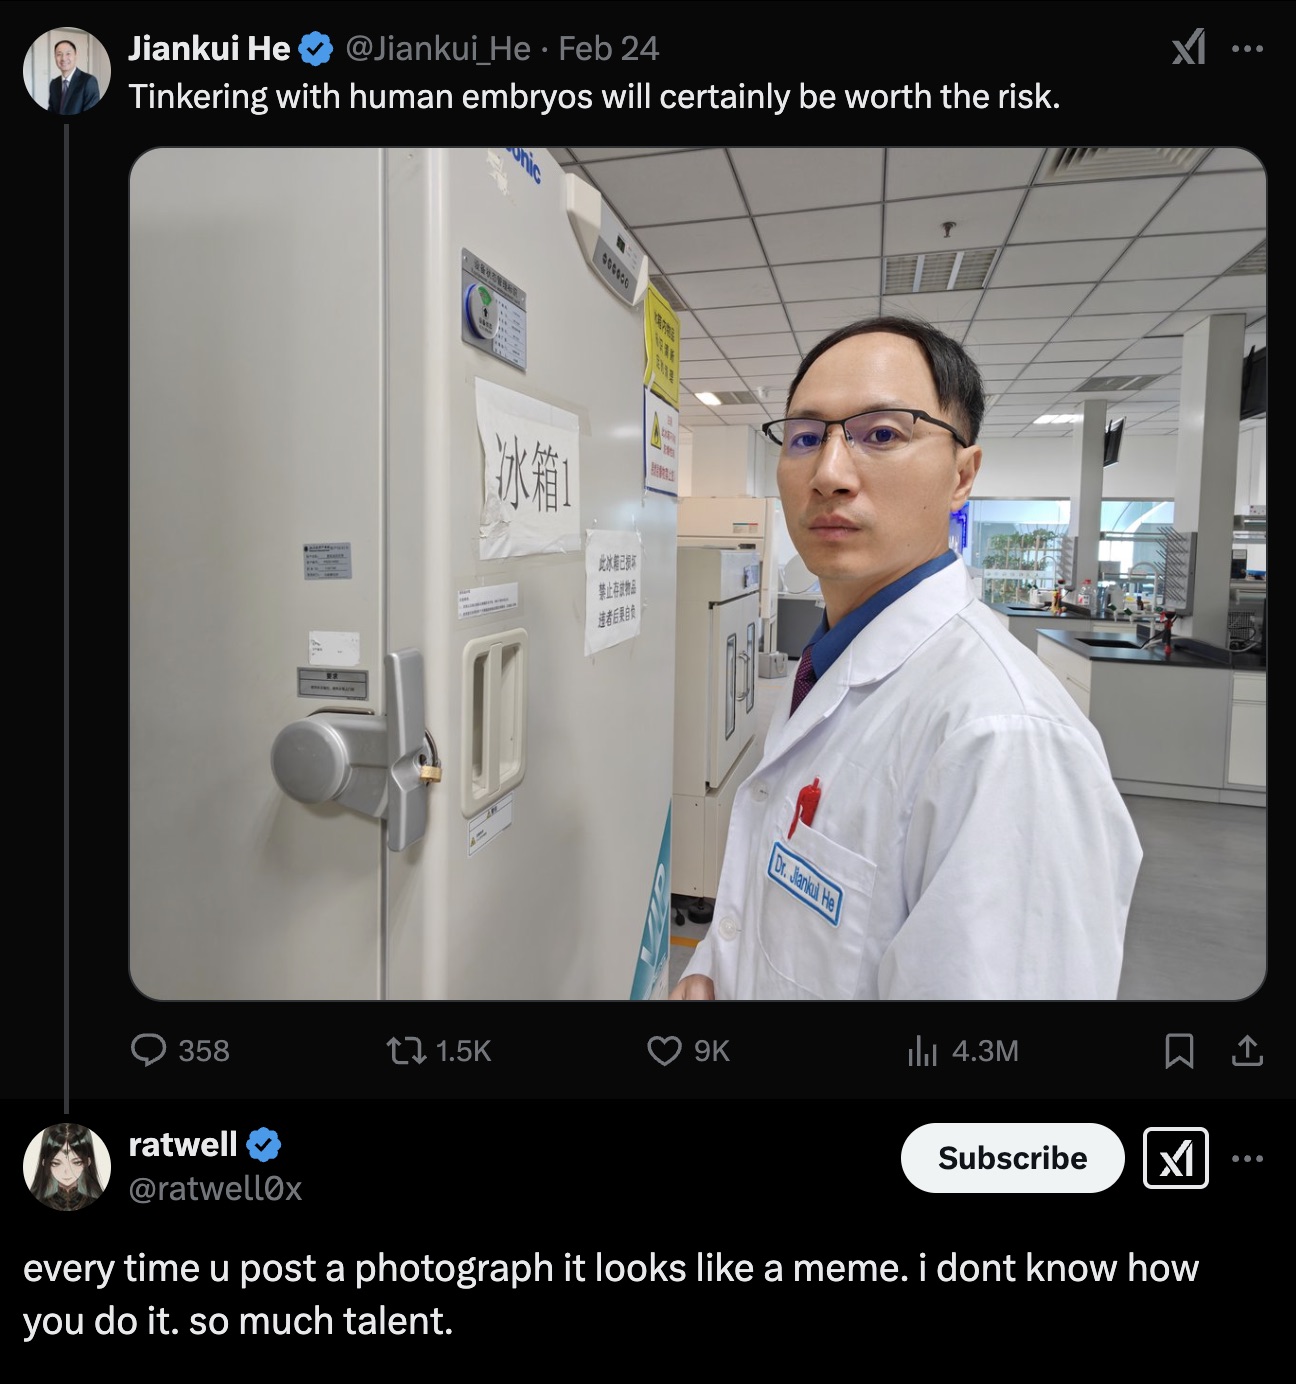Share Jiankui He's tweet via share icon
The image size is (1296, 1384).
(x=1246, y=1050)
